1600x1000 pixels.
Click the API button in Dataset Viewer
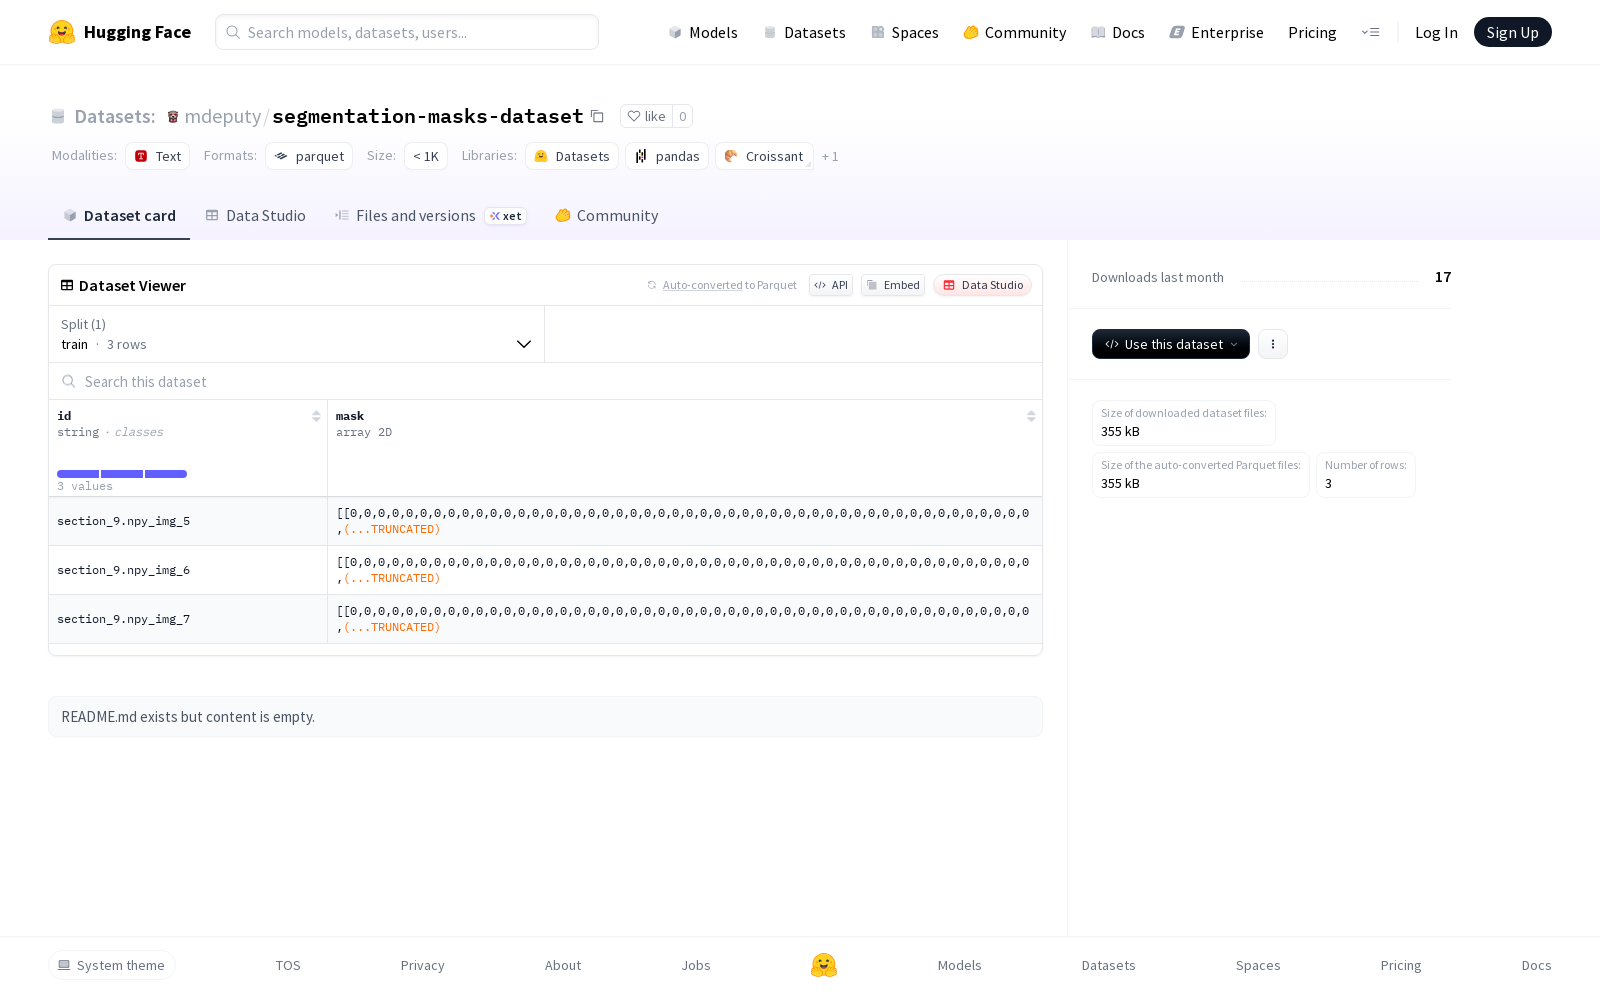coord(831,285)
